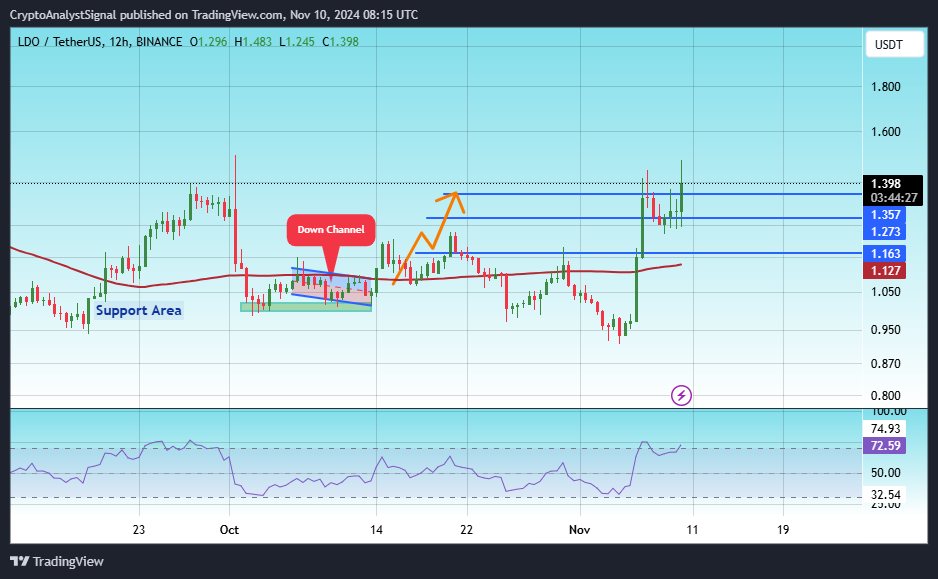938x579 pixels.
Task: Click the current price label 1.398
Action: (887, 184)
